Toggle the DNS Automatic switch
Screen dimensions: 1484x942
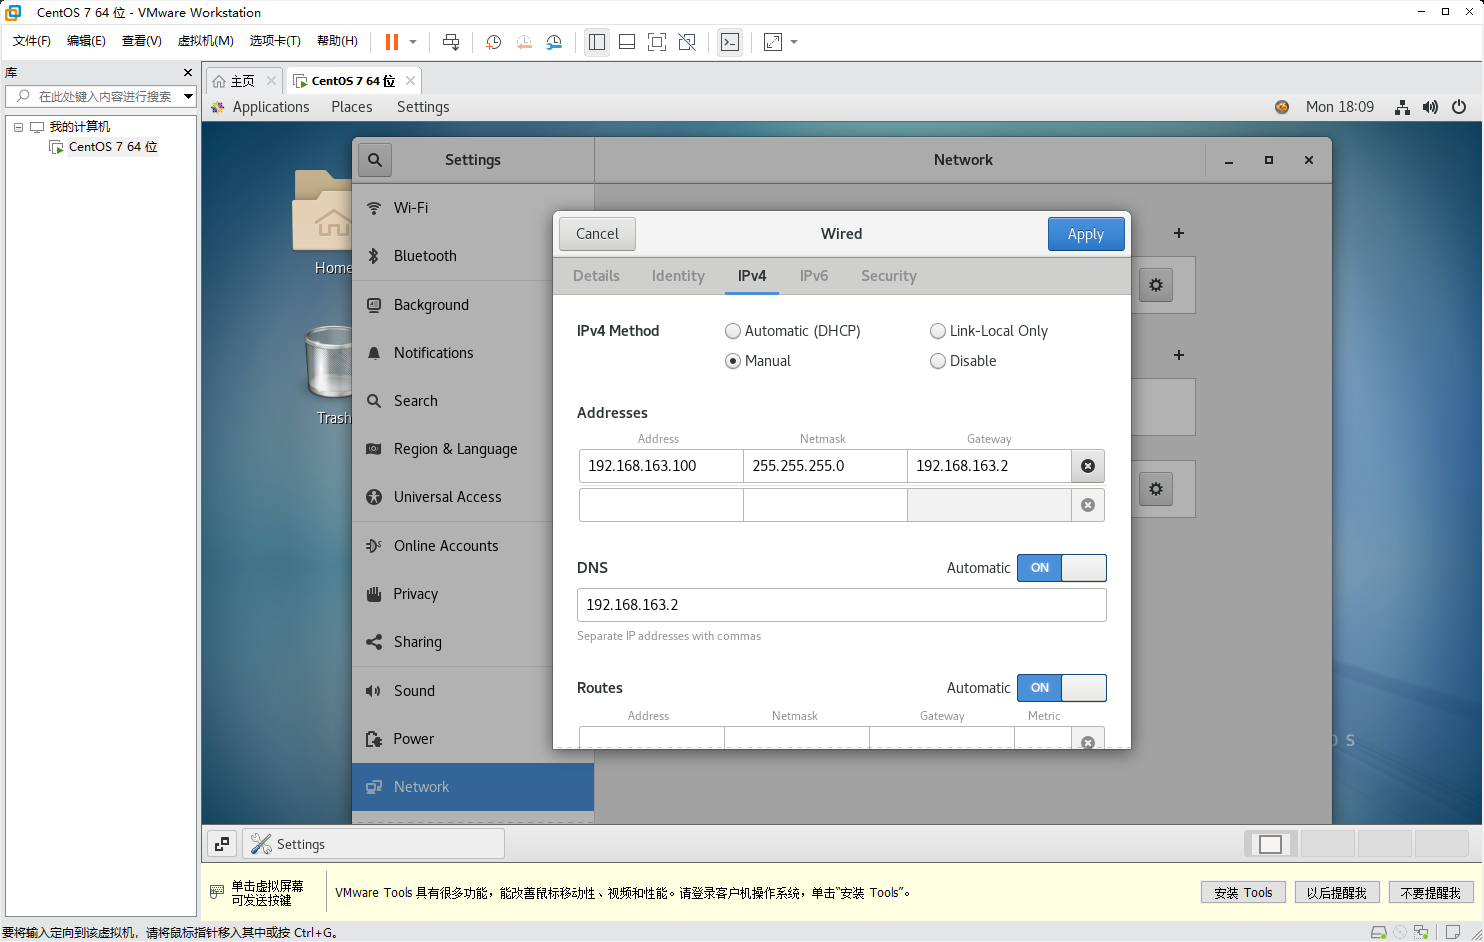click(x=1062, y=568)
